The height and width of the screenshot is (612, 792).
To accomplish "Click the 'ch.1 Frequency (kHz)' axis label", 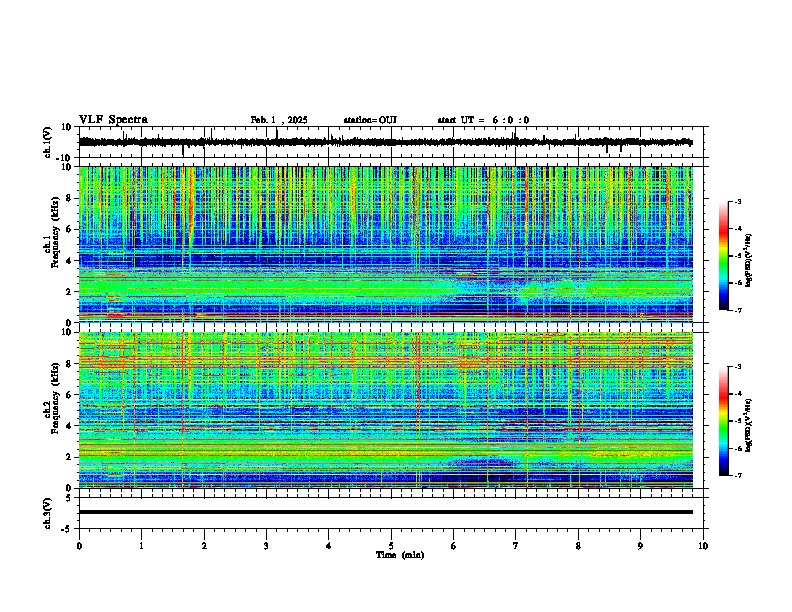I will point(52,232).
